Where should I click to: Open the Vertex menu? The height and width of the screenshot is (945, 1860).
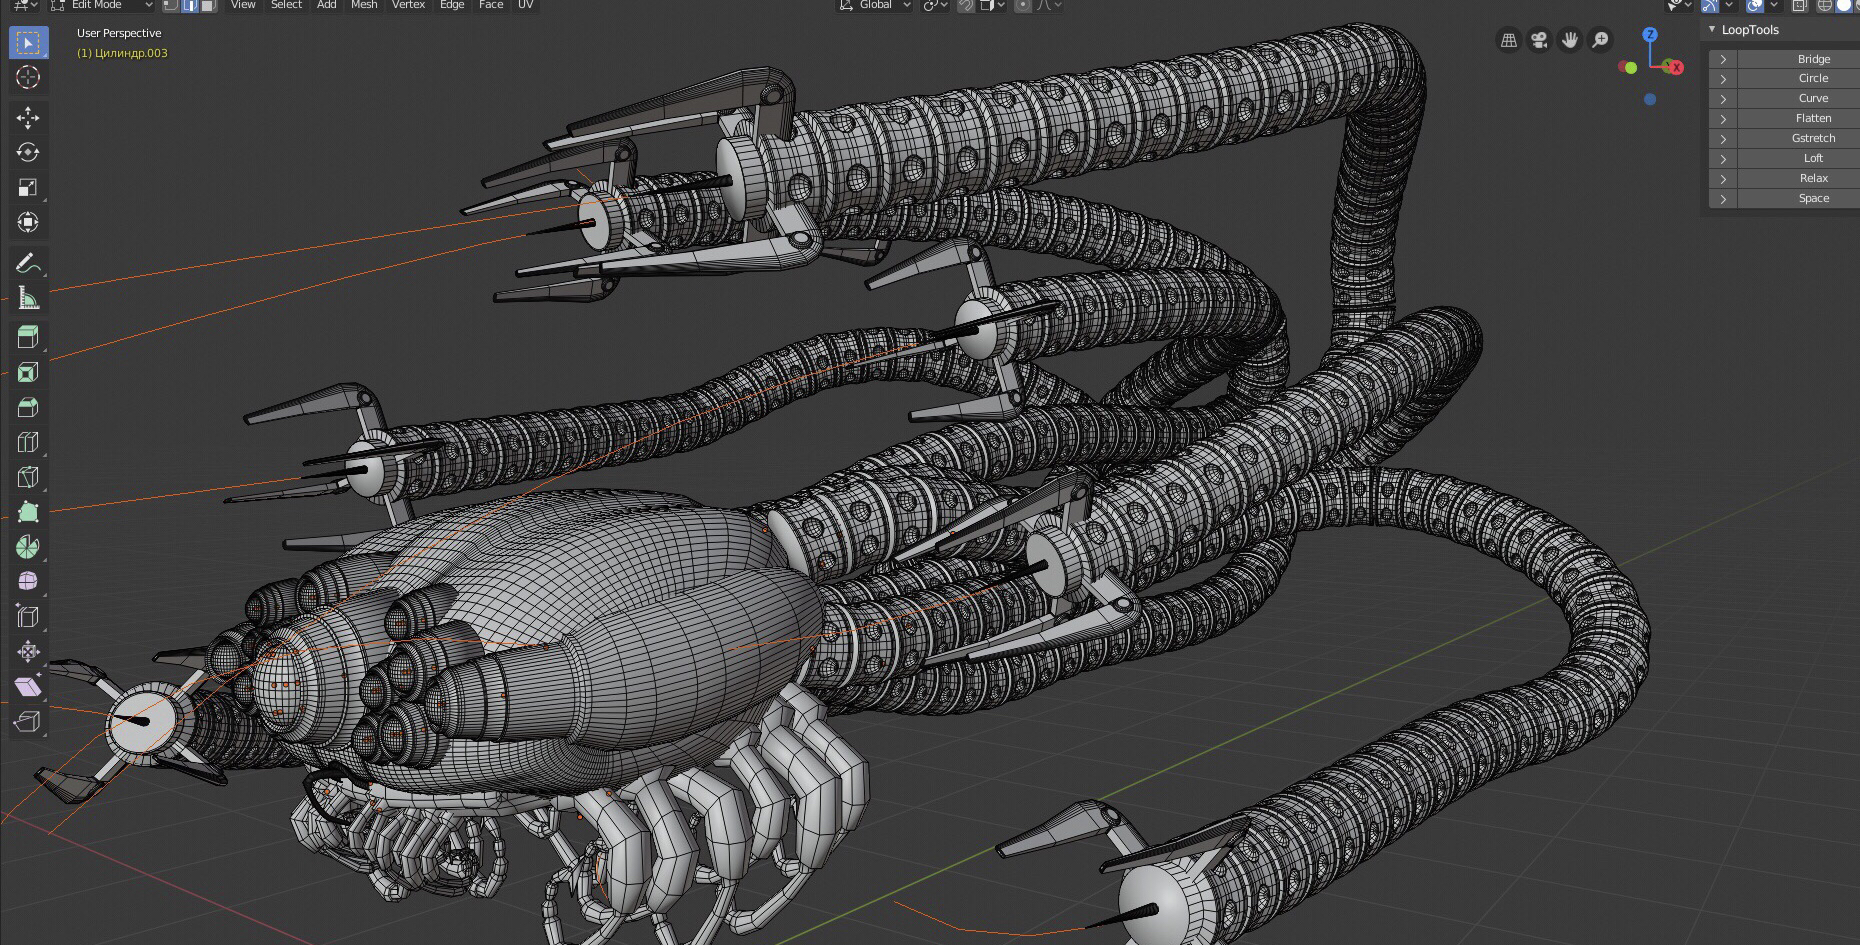[408, 5]
